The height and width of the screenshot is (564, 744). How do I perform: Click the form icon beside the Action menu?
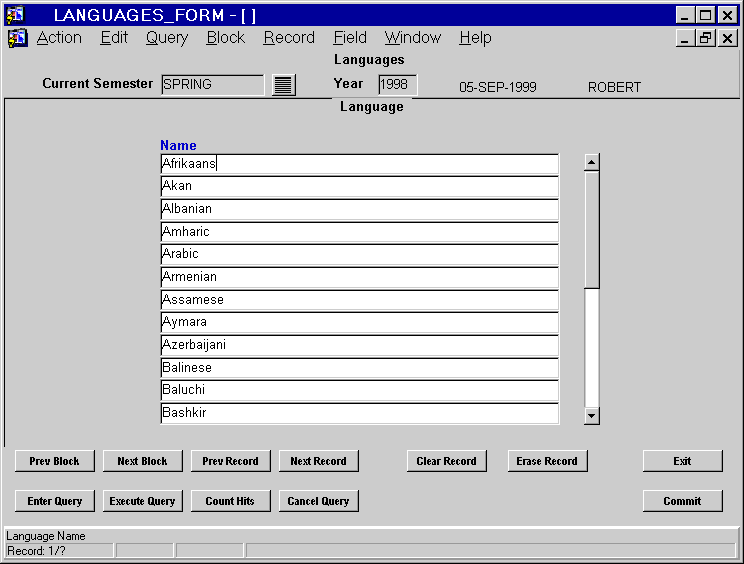[x=18, y=38]
